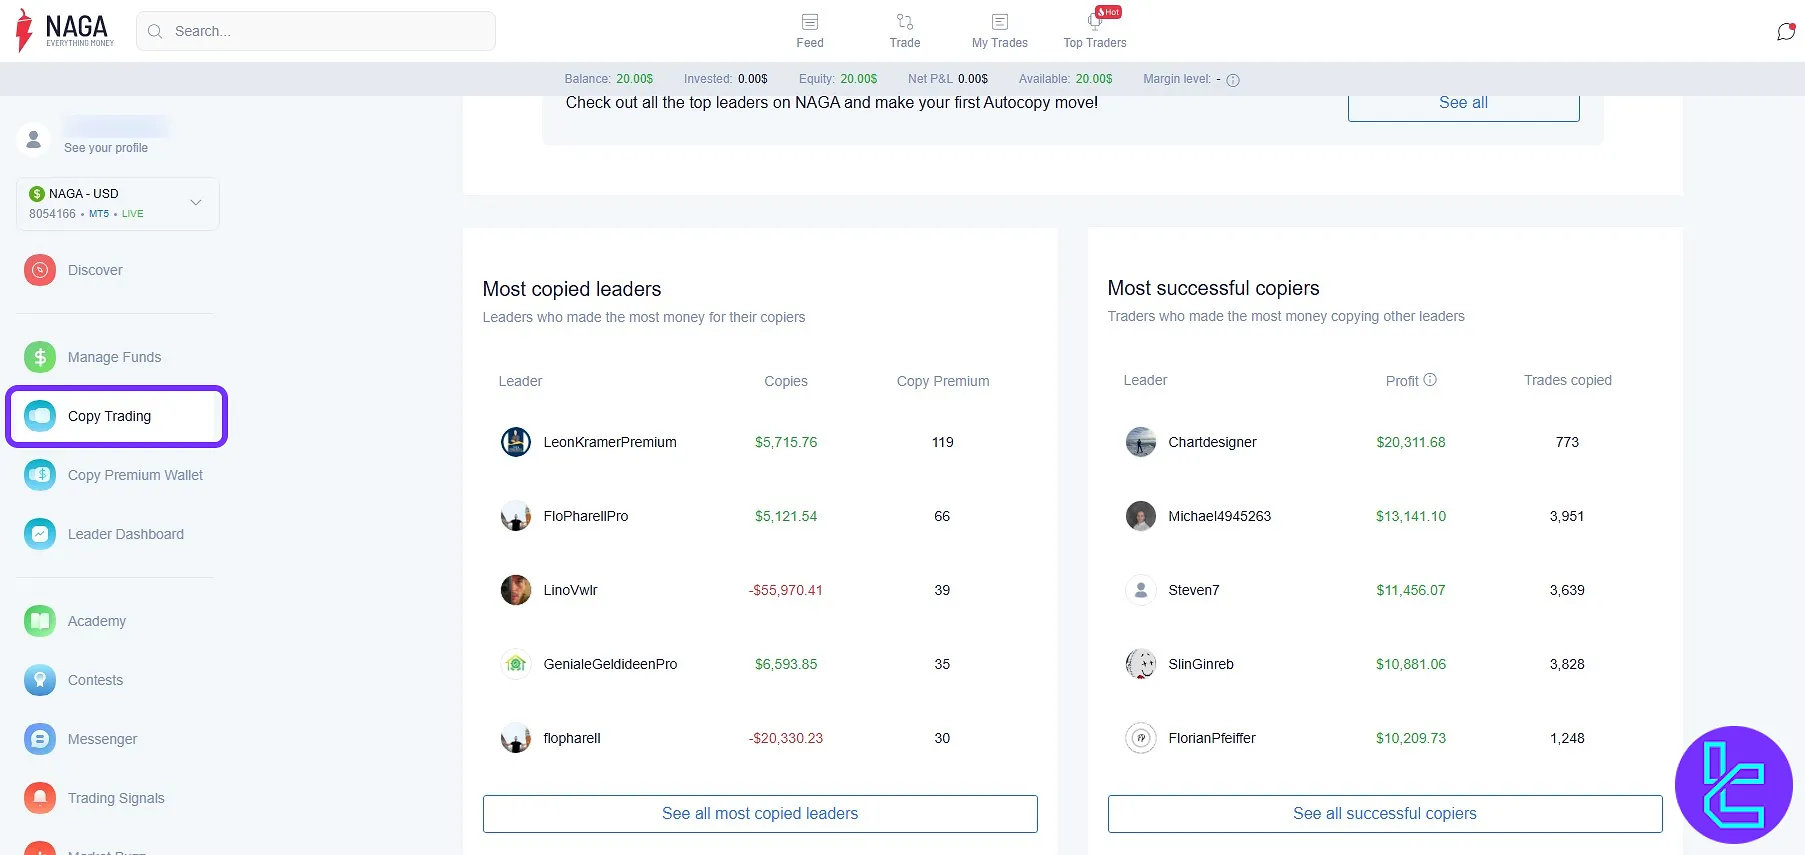
Task: Click the Steven7 default avatar icon
Action: click(x=1141, y=590)
